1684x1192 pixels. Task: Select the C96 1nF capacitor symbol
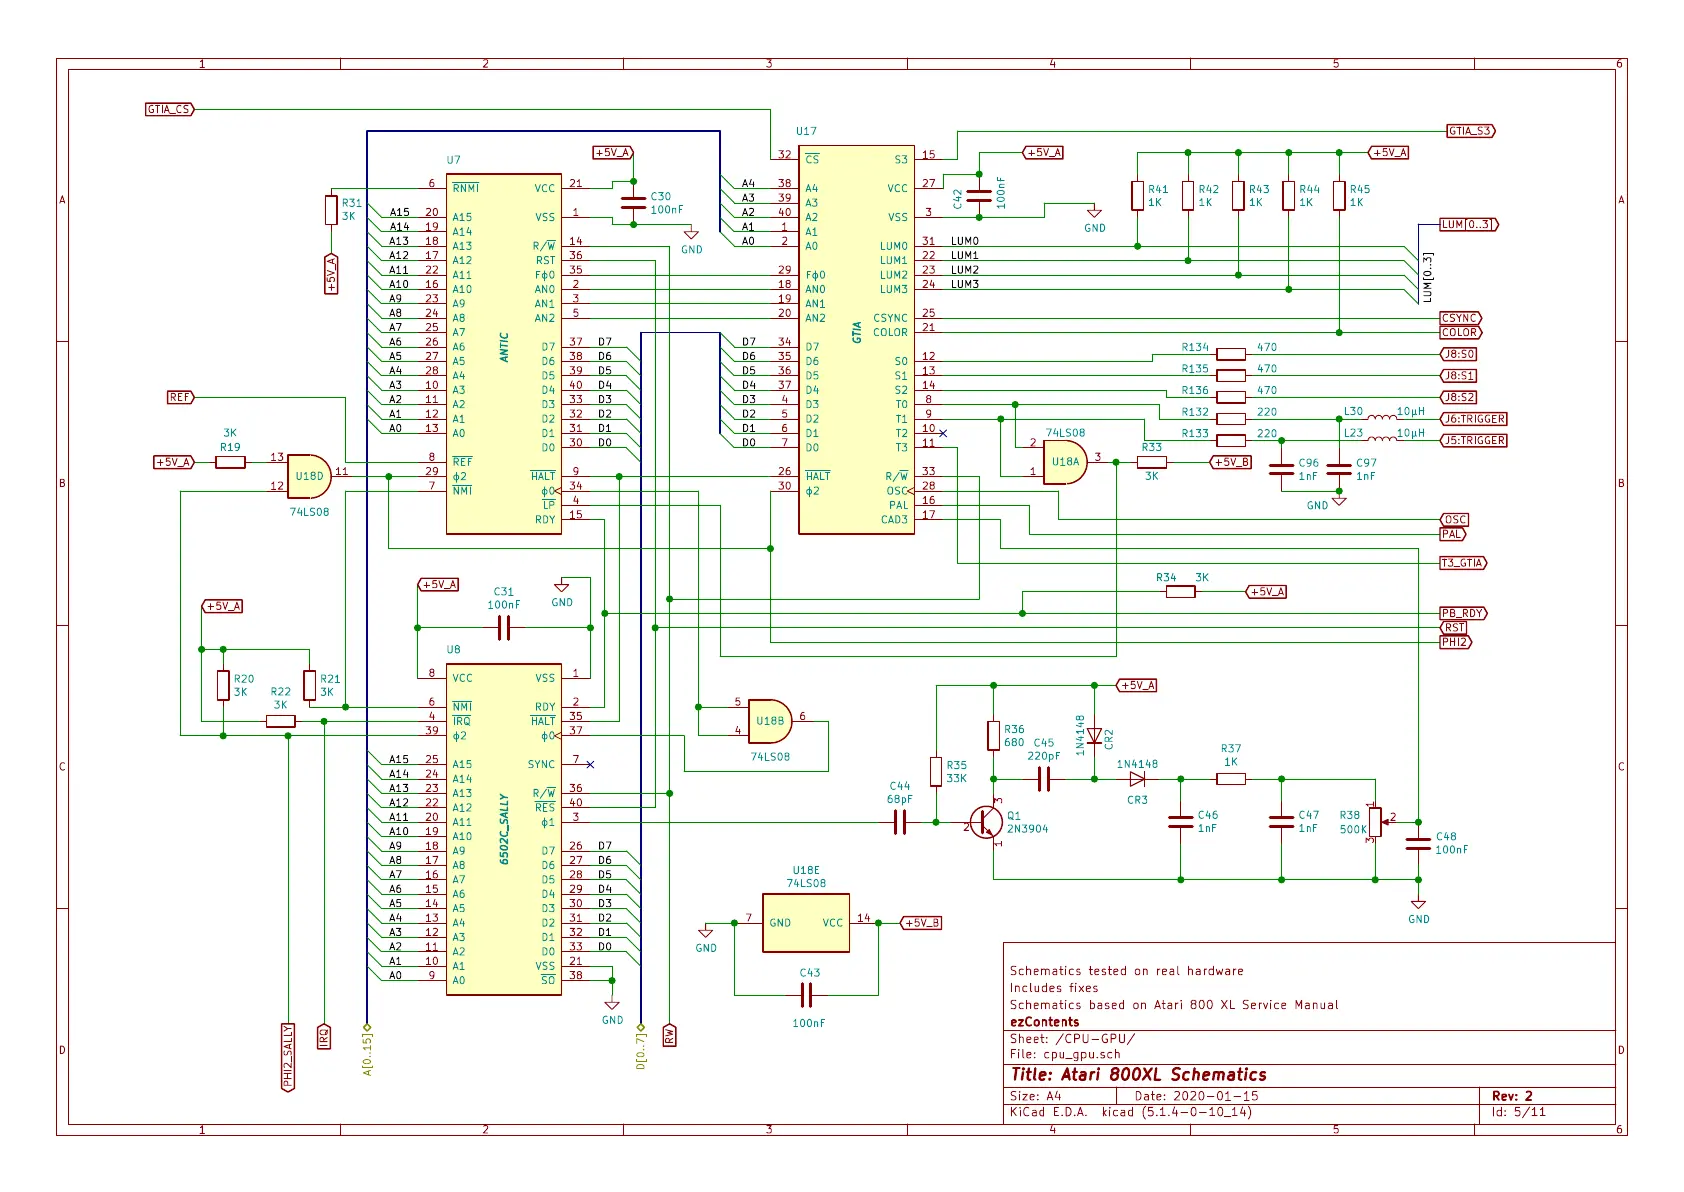click(1281, 470)
